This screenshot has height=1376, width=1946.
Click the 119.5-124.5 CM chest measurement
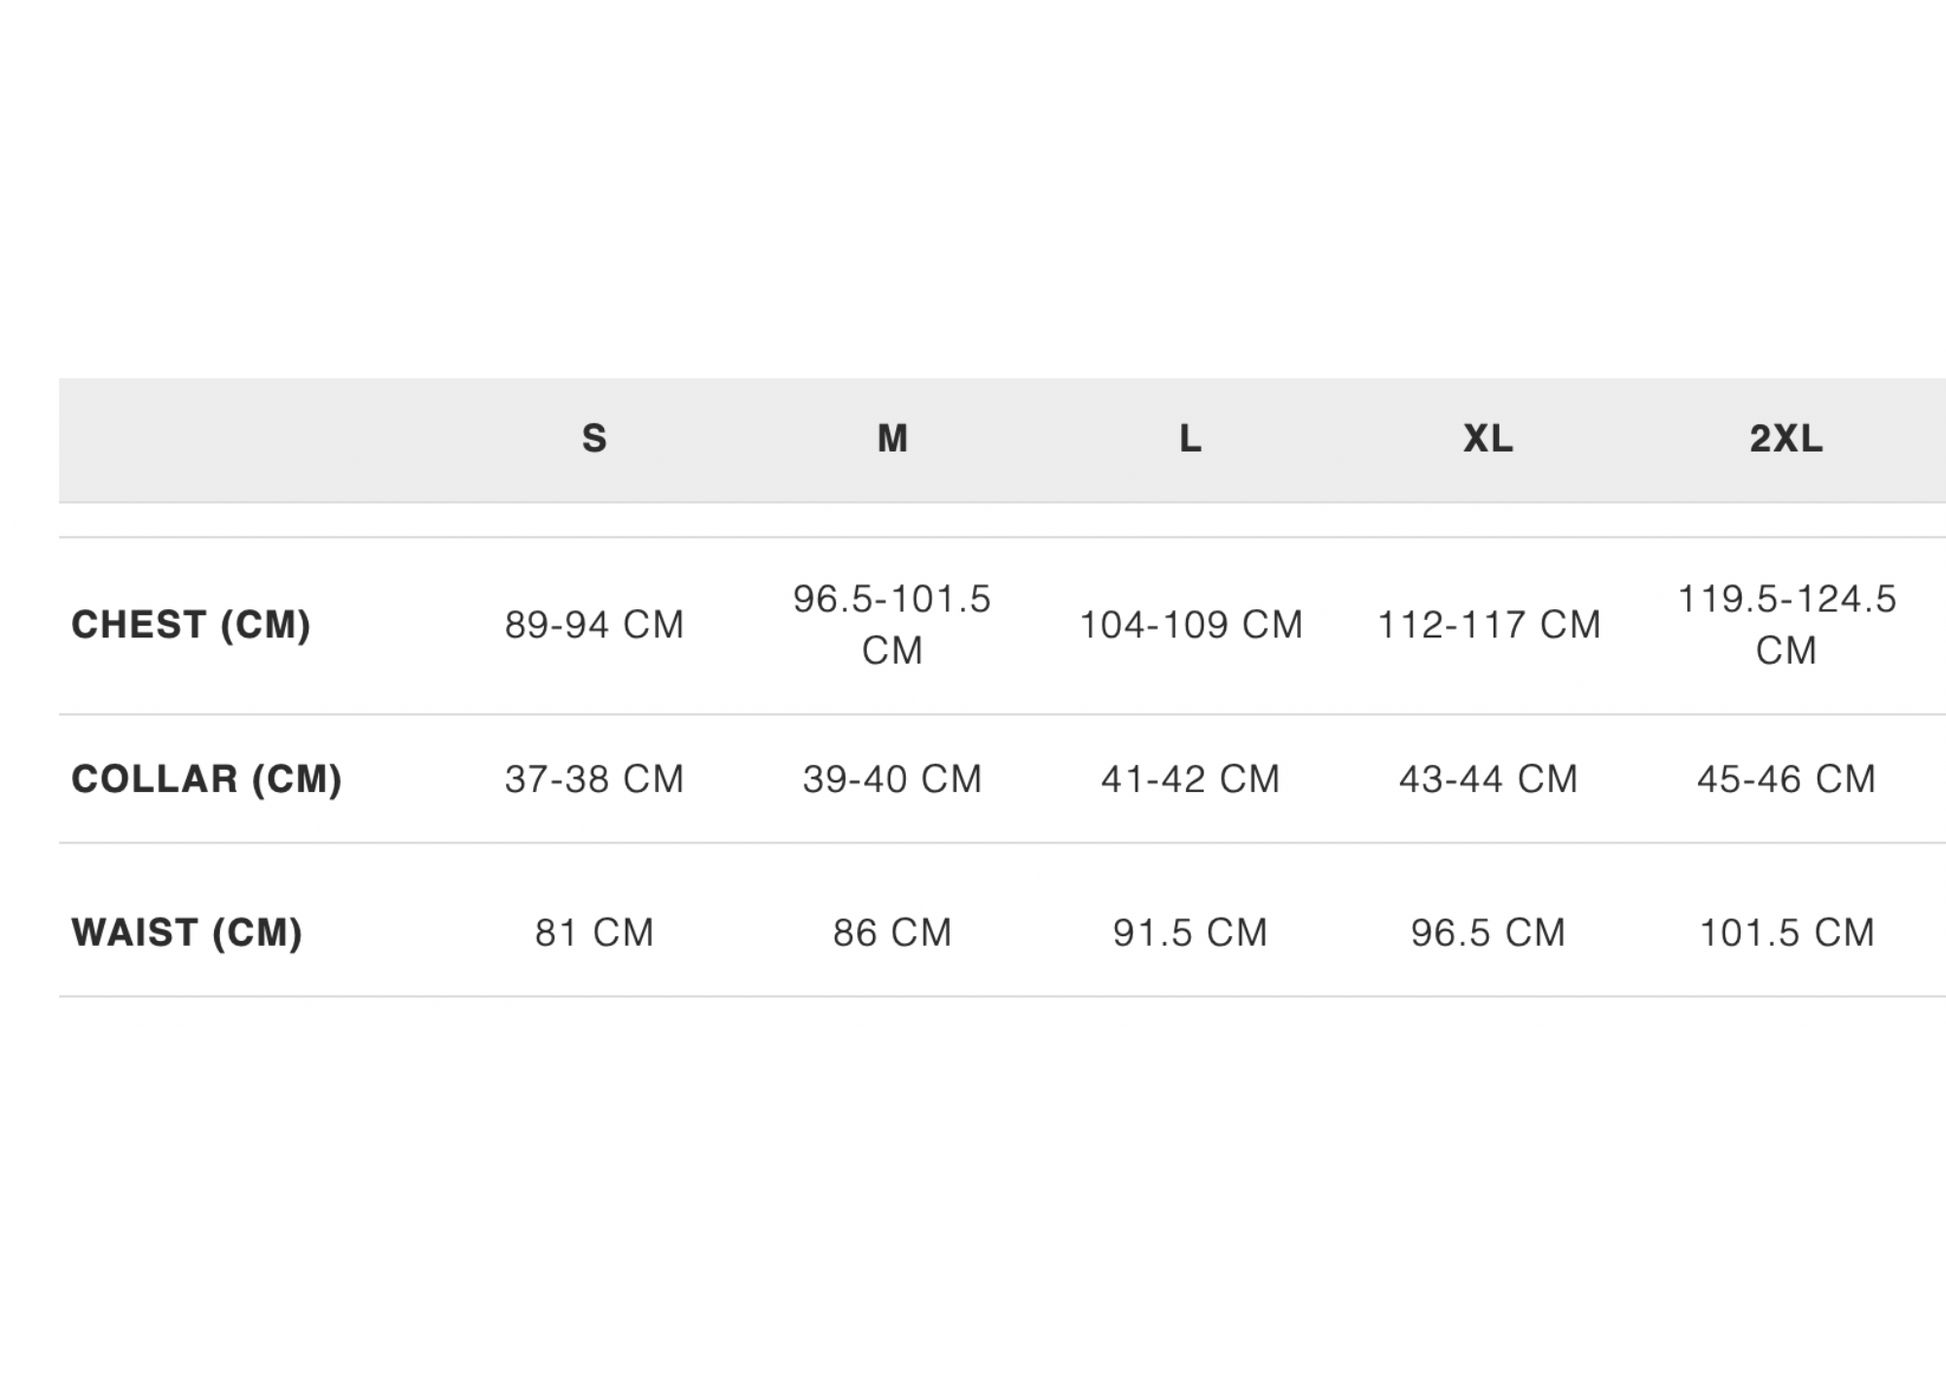point(1786,625)
